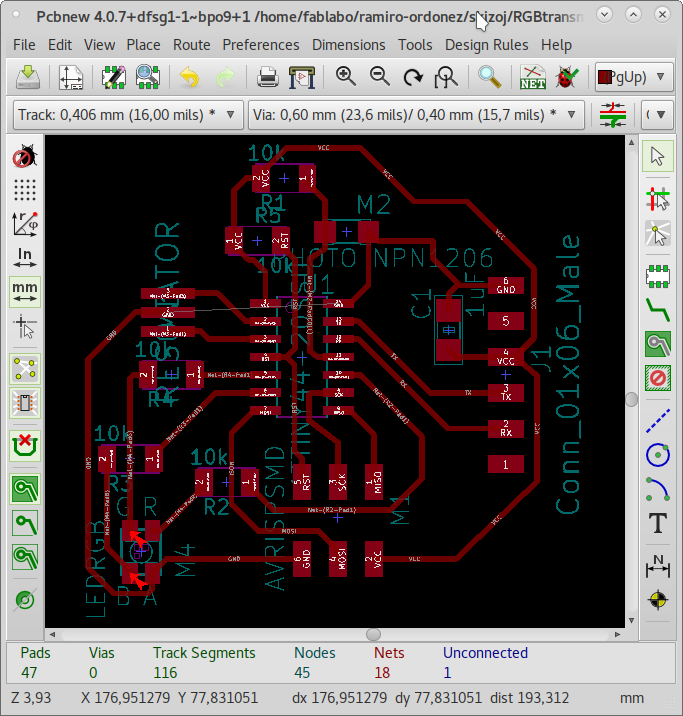The height and width of the screenshot is (716, 683).
Task: Toggle design rule checking off icon
Action: pos(25,156)
